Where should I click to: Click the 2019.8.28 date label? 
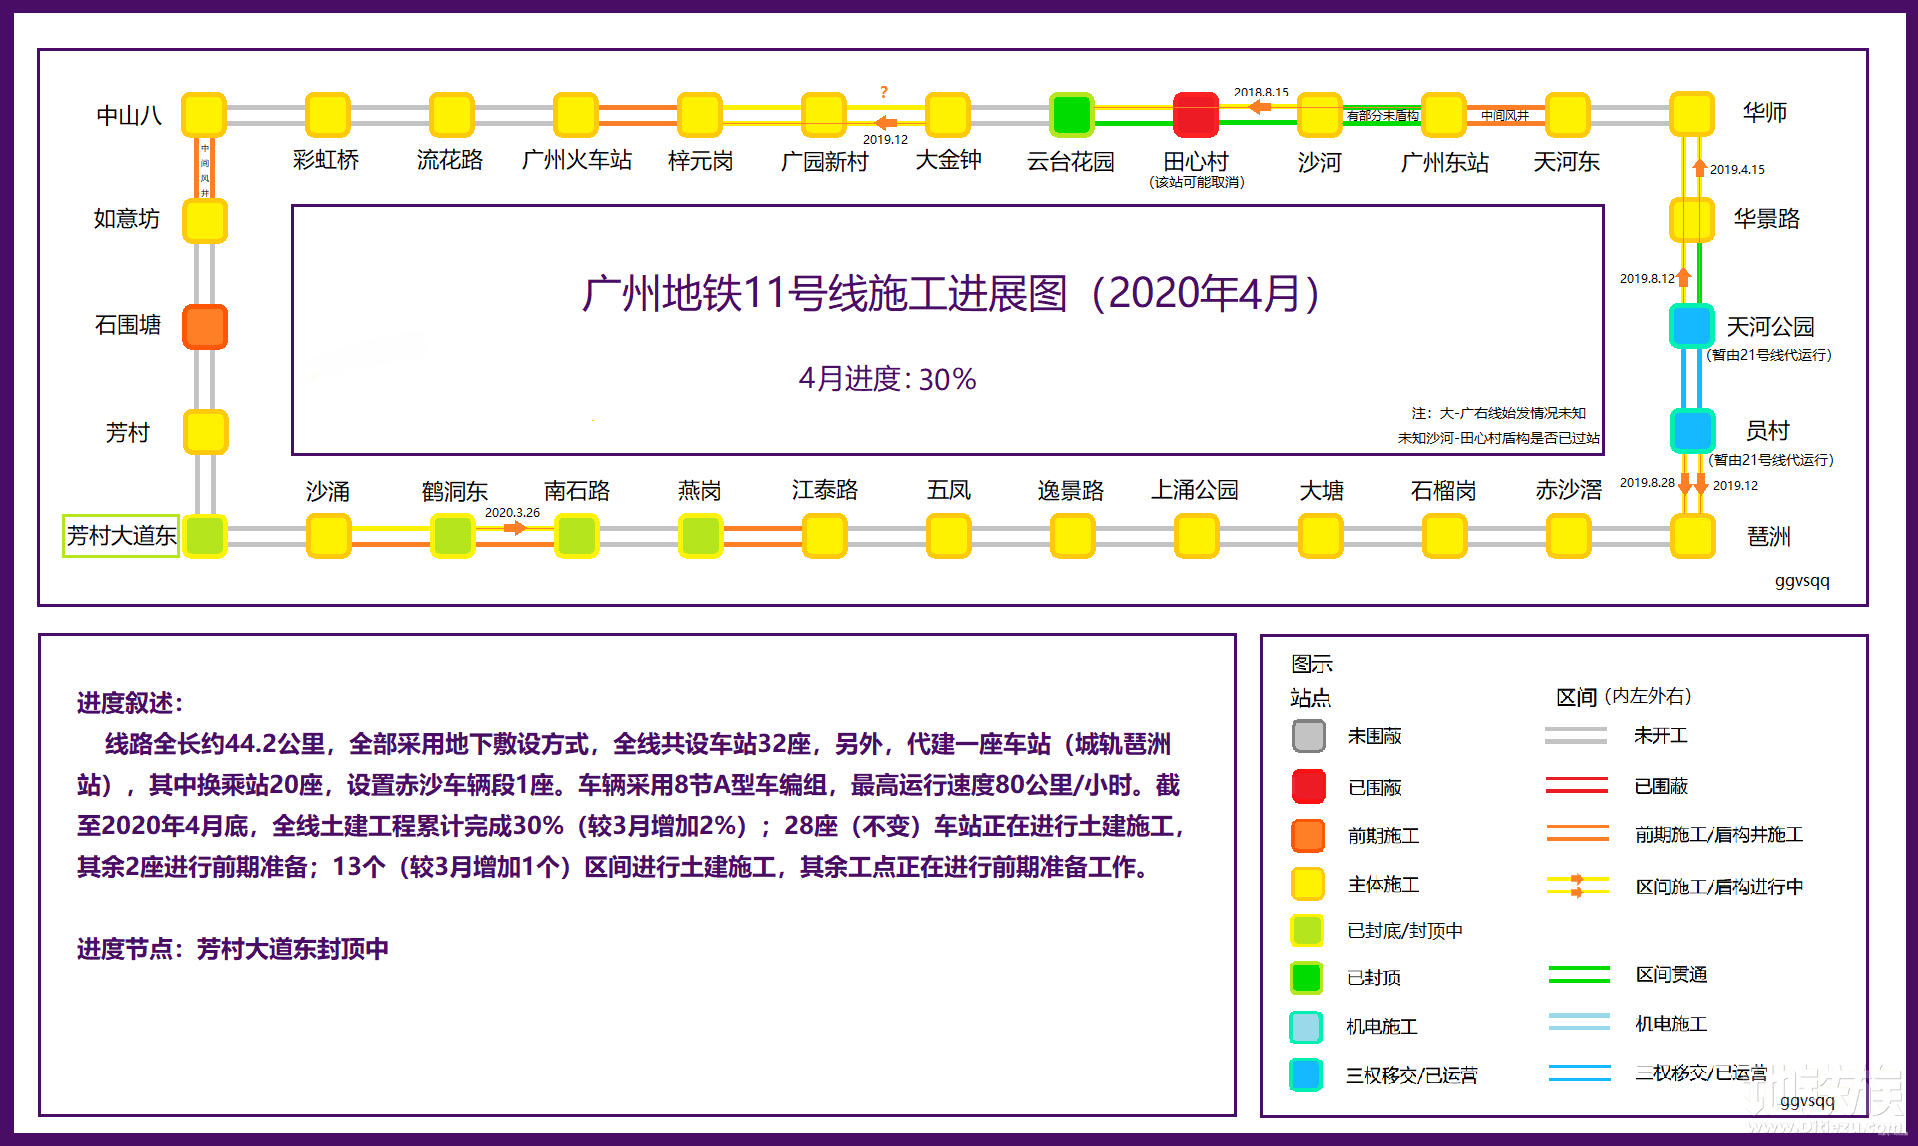pyautogui.click(x=1647, y=483)
